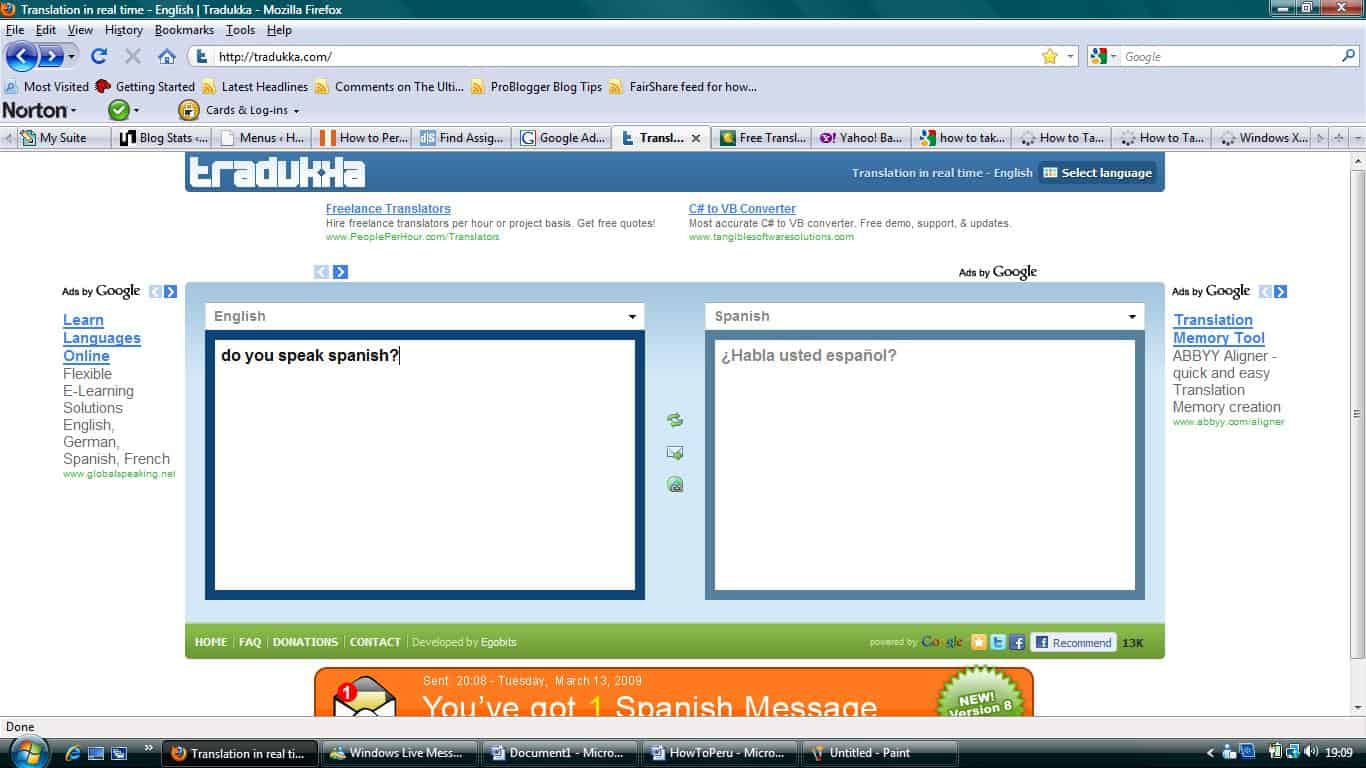Switch to the Google Ad... tab
Screen dimensions: 1366x768
coord(562,138)
